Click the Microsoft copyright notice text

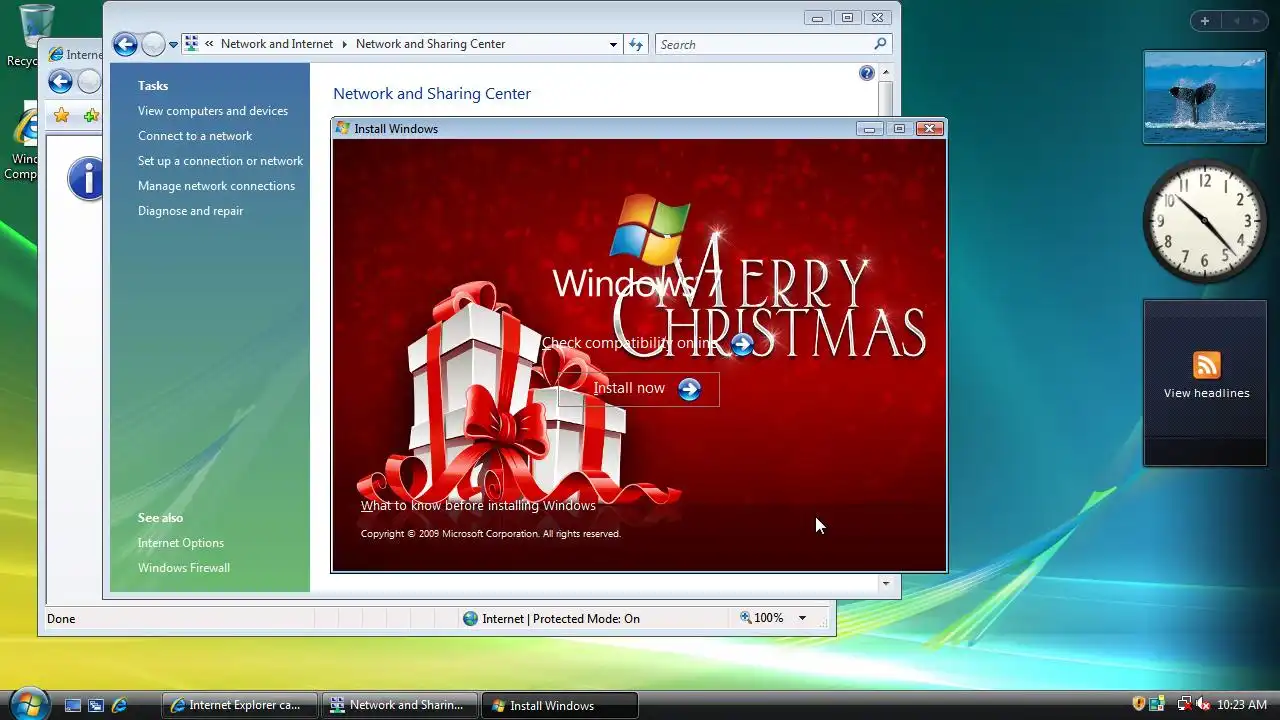pyautogui.click(x=490, y=534)
